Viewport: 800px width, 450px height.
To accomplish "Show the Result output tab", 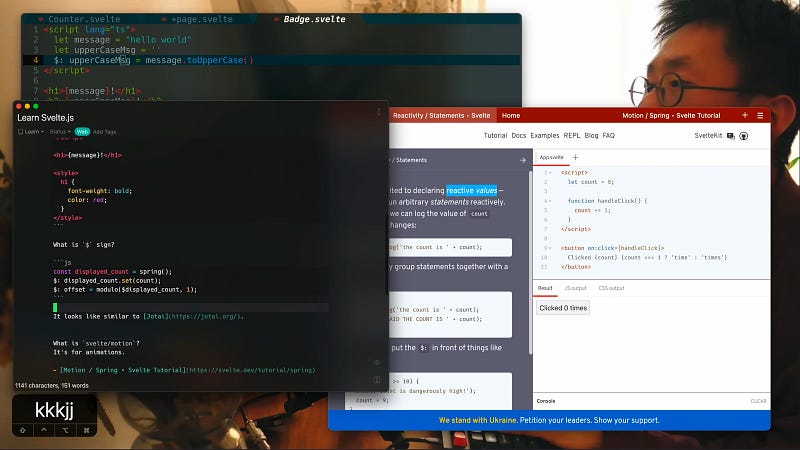I will point(545,288).
